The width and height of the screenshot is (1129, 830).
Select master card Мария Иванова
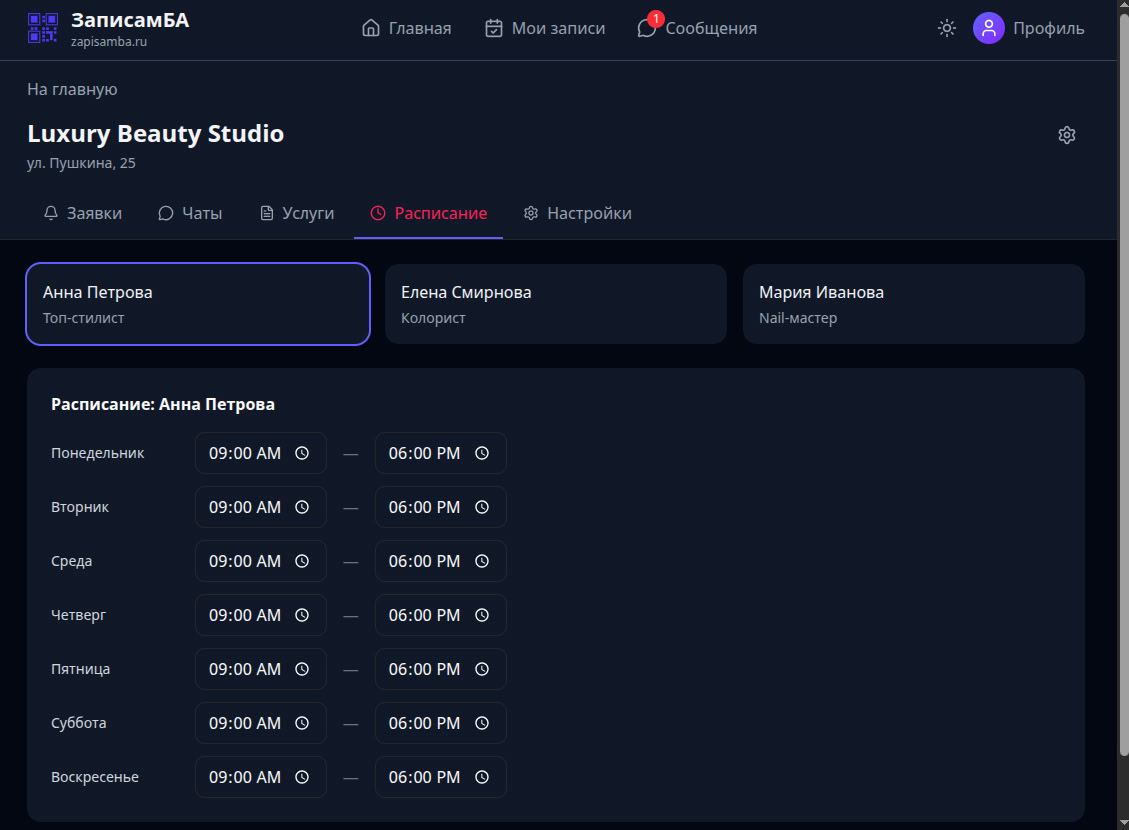(x=914, y=304)
